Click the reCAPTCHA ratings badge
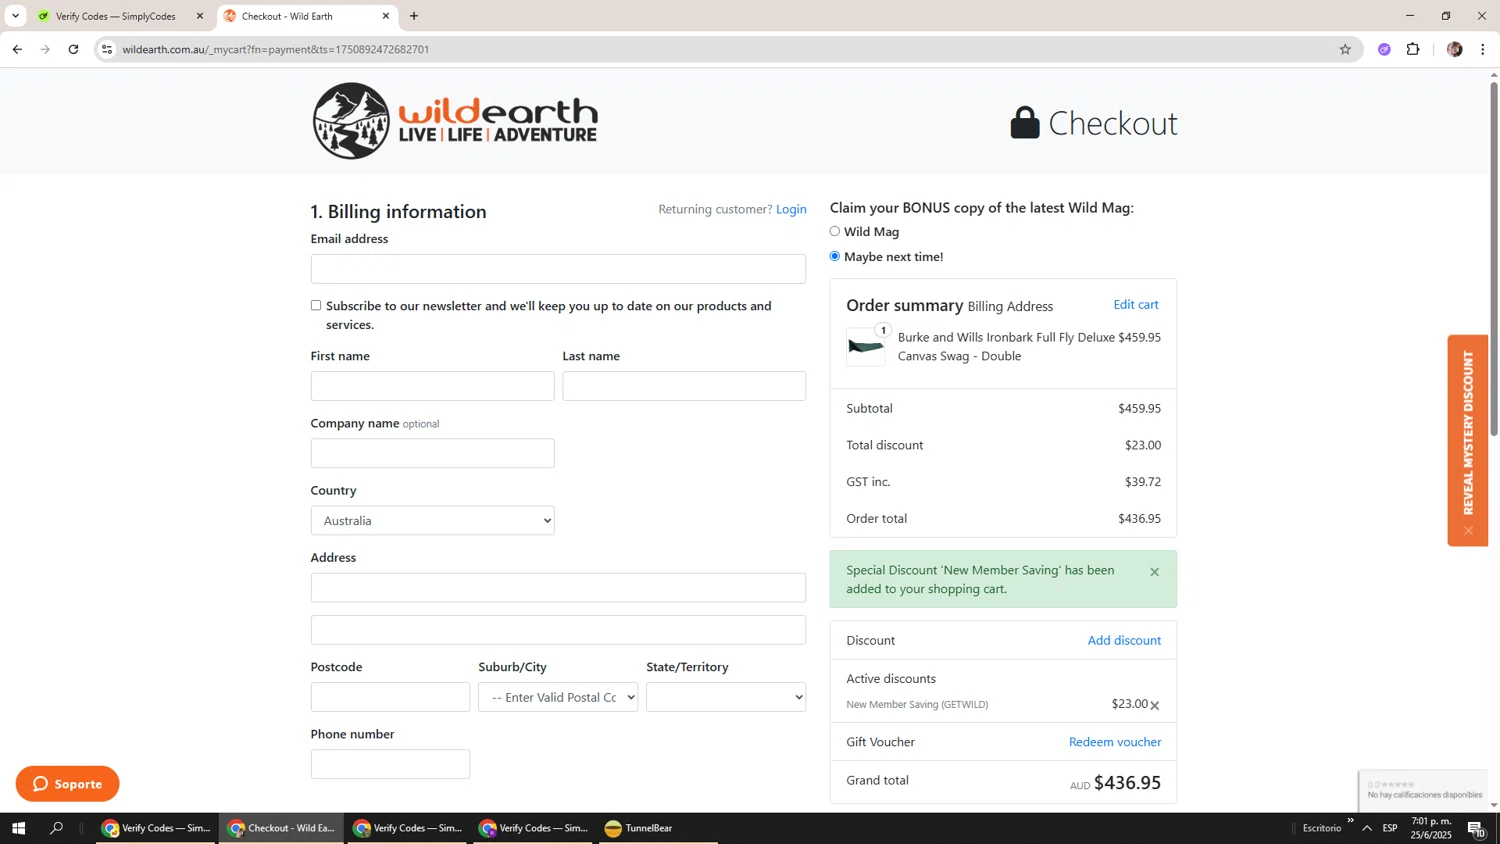 tap(1424, 790)
